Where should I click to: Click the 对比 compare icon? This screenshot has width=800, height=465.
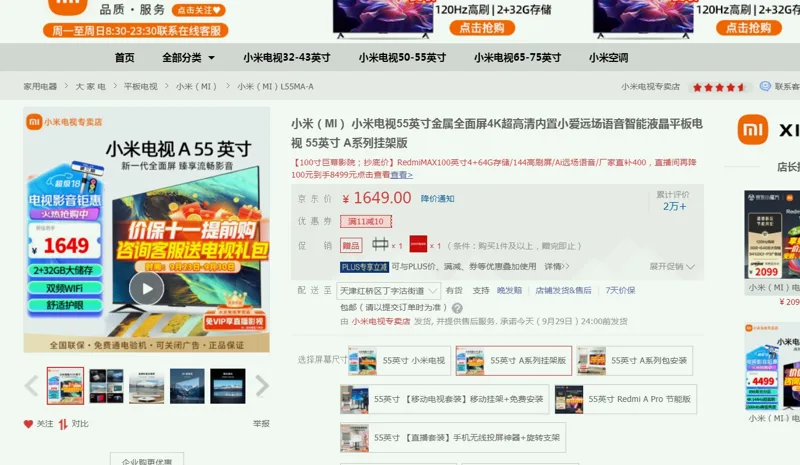(63, 424)
